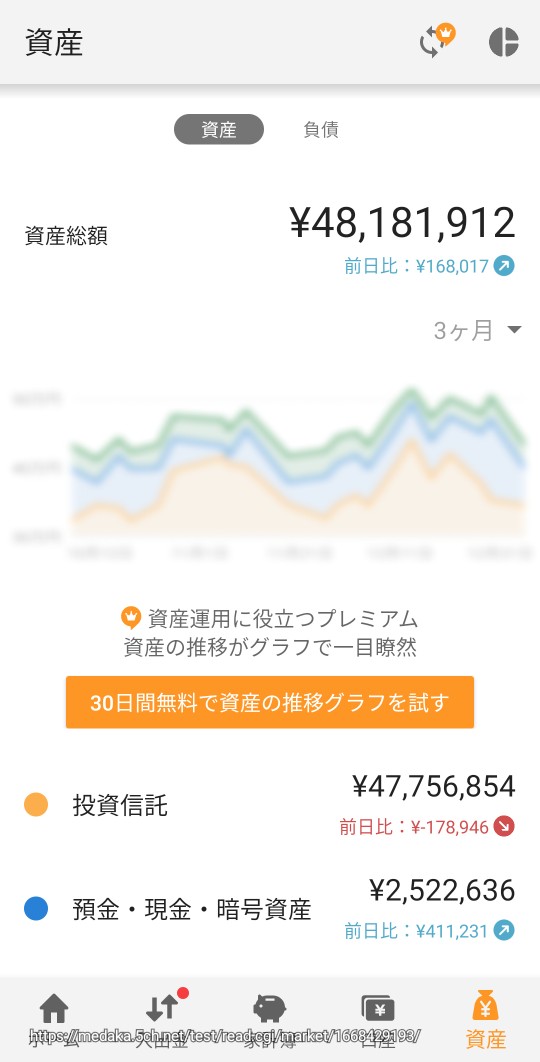Viewport: 540px width, 1062px height.
Task: Tap blue up arrow beside ¥411,231
Action: coord(504,931)
